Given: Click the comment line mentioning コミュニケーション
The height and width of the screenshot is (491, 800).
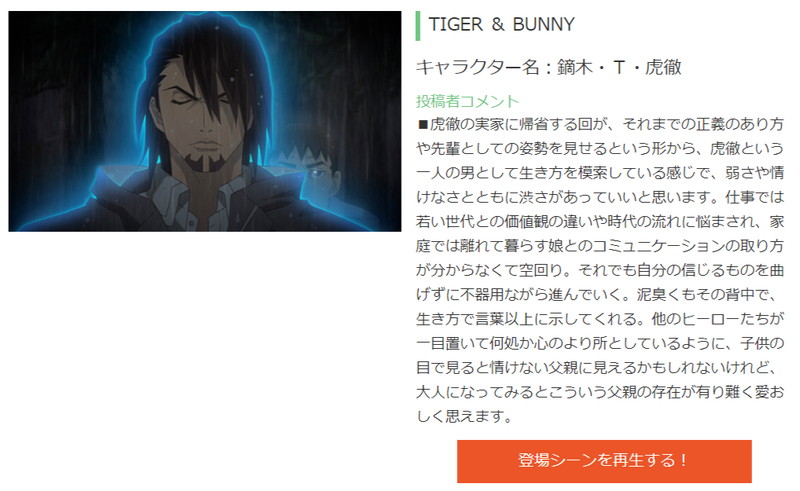Looking at the screenshot, I should click(600, 246).
